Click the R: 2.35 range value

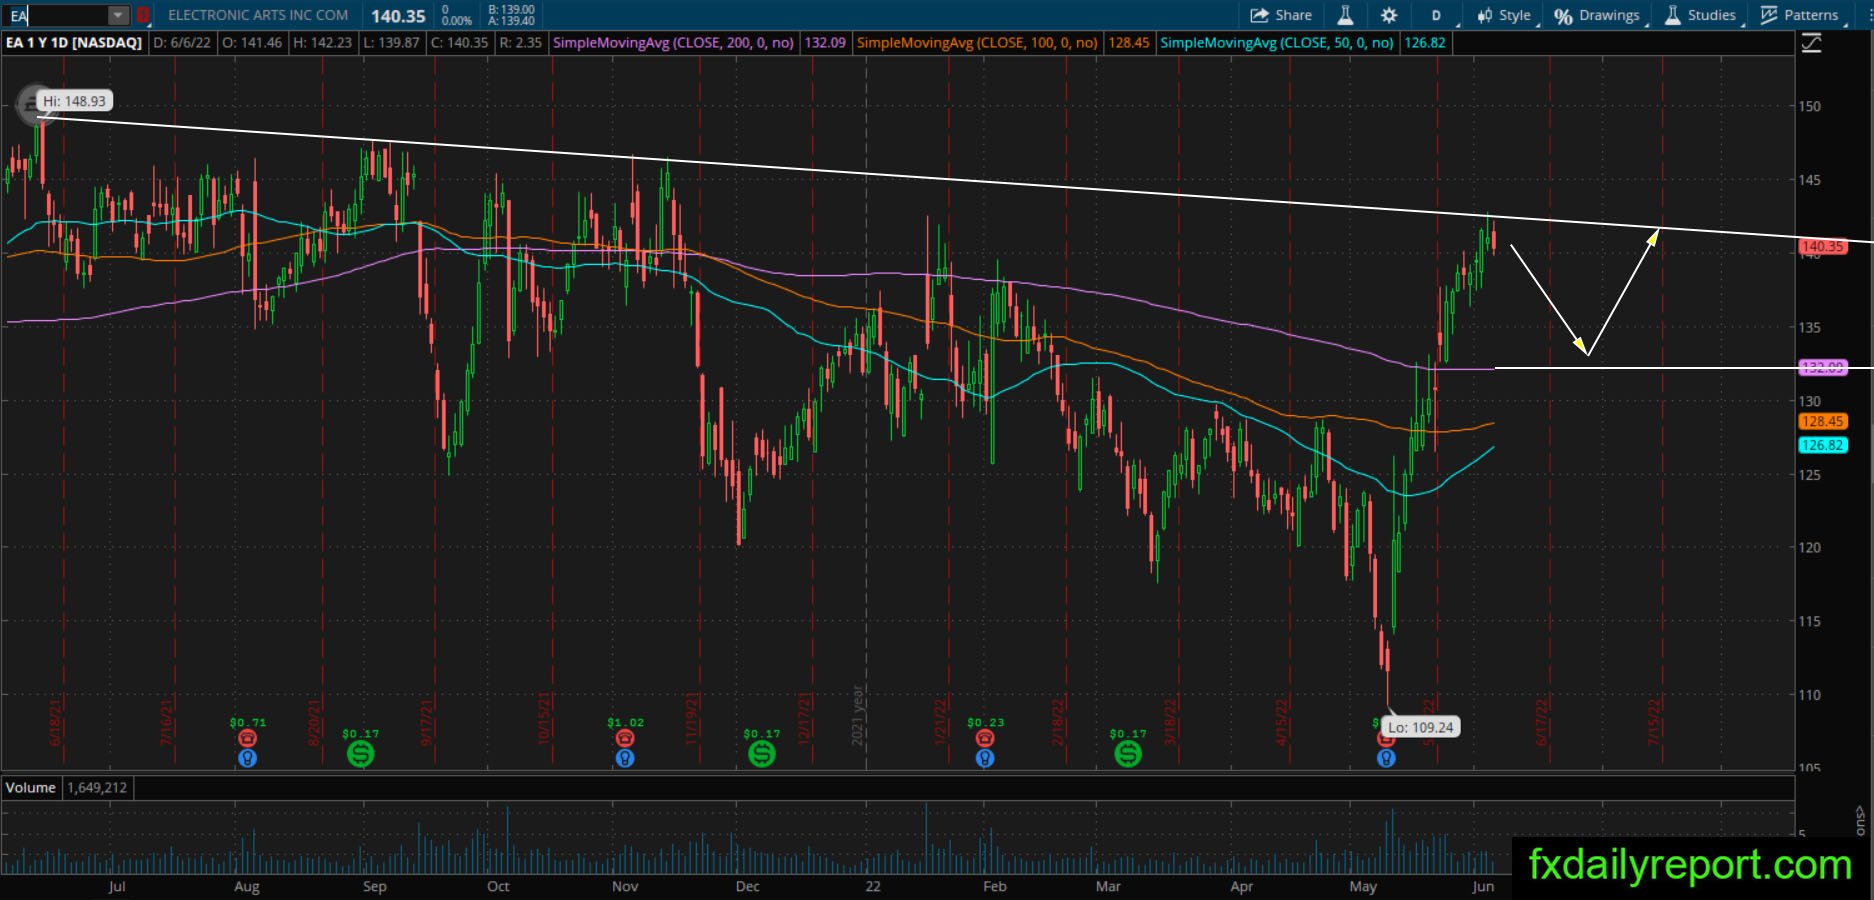click(520, 43)
